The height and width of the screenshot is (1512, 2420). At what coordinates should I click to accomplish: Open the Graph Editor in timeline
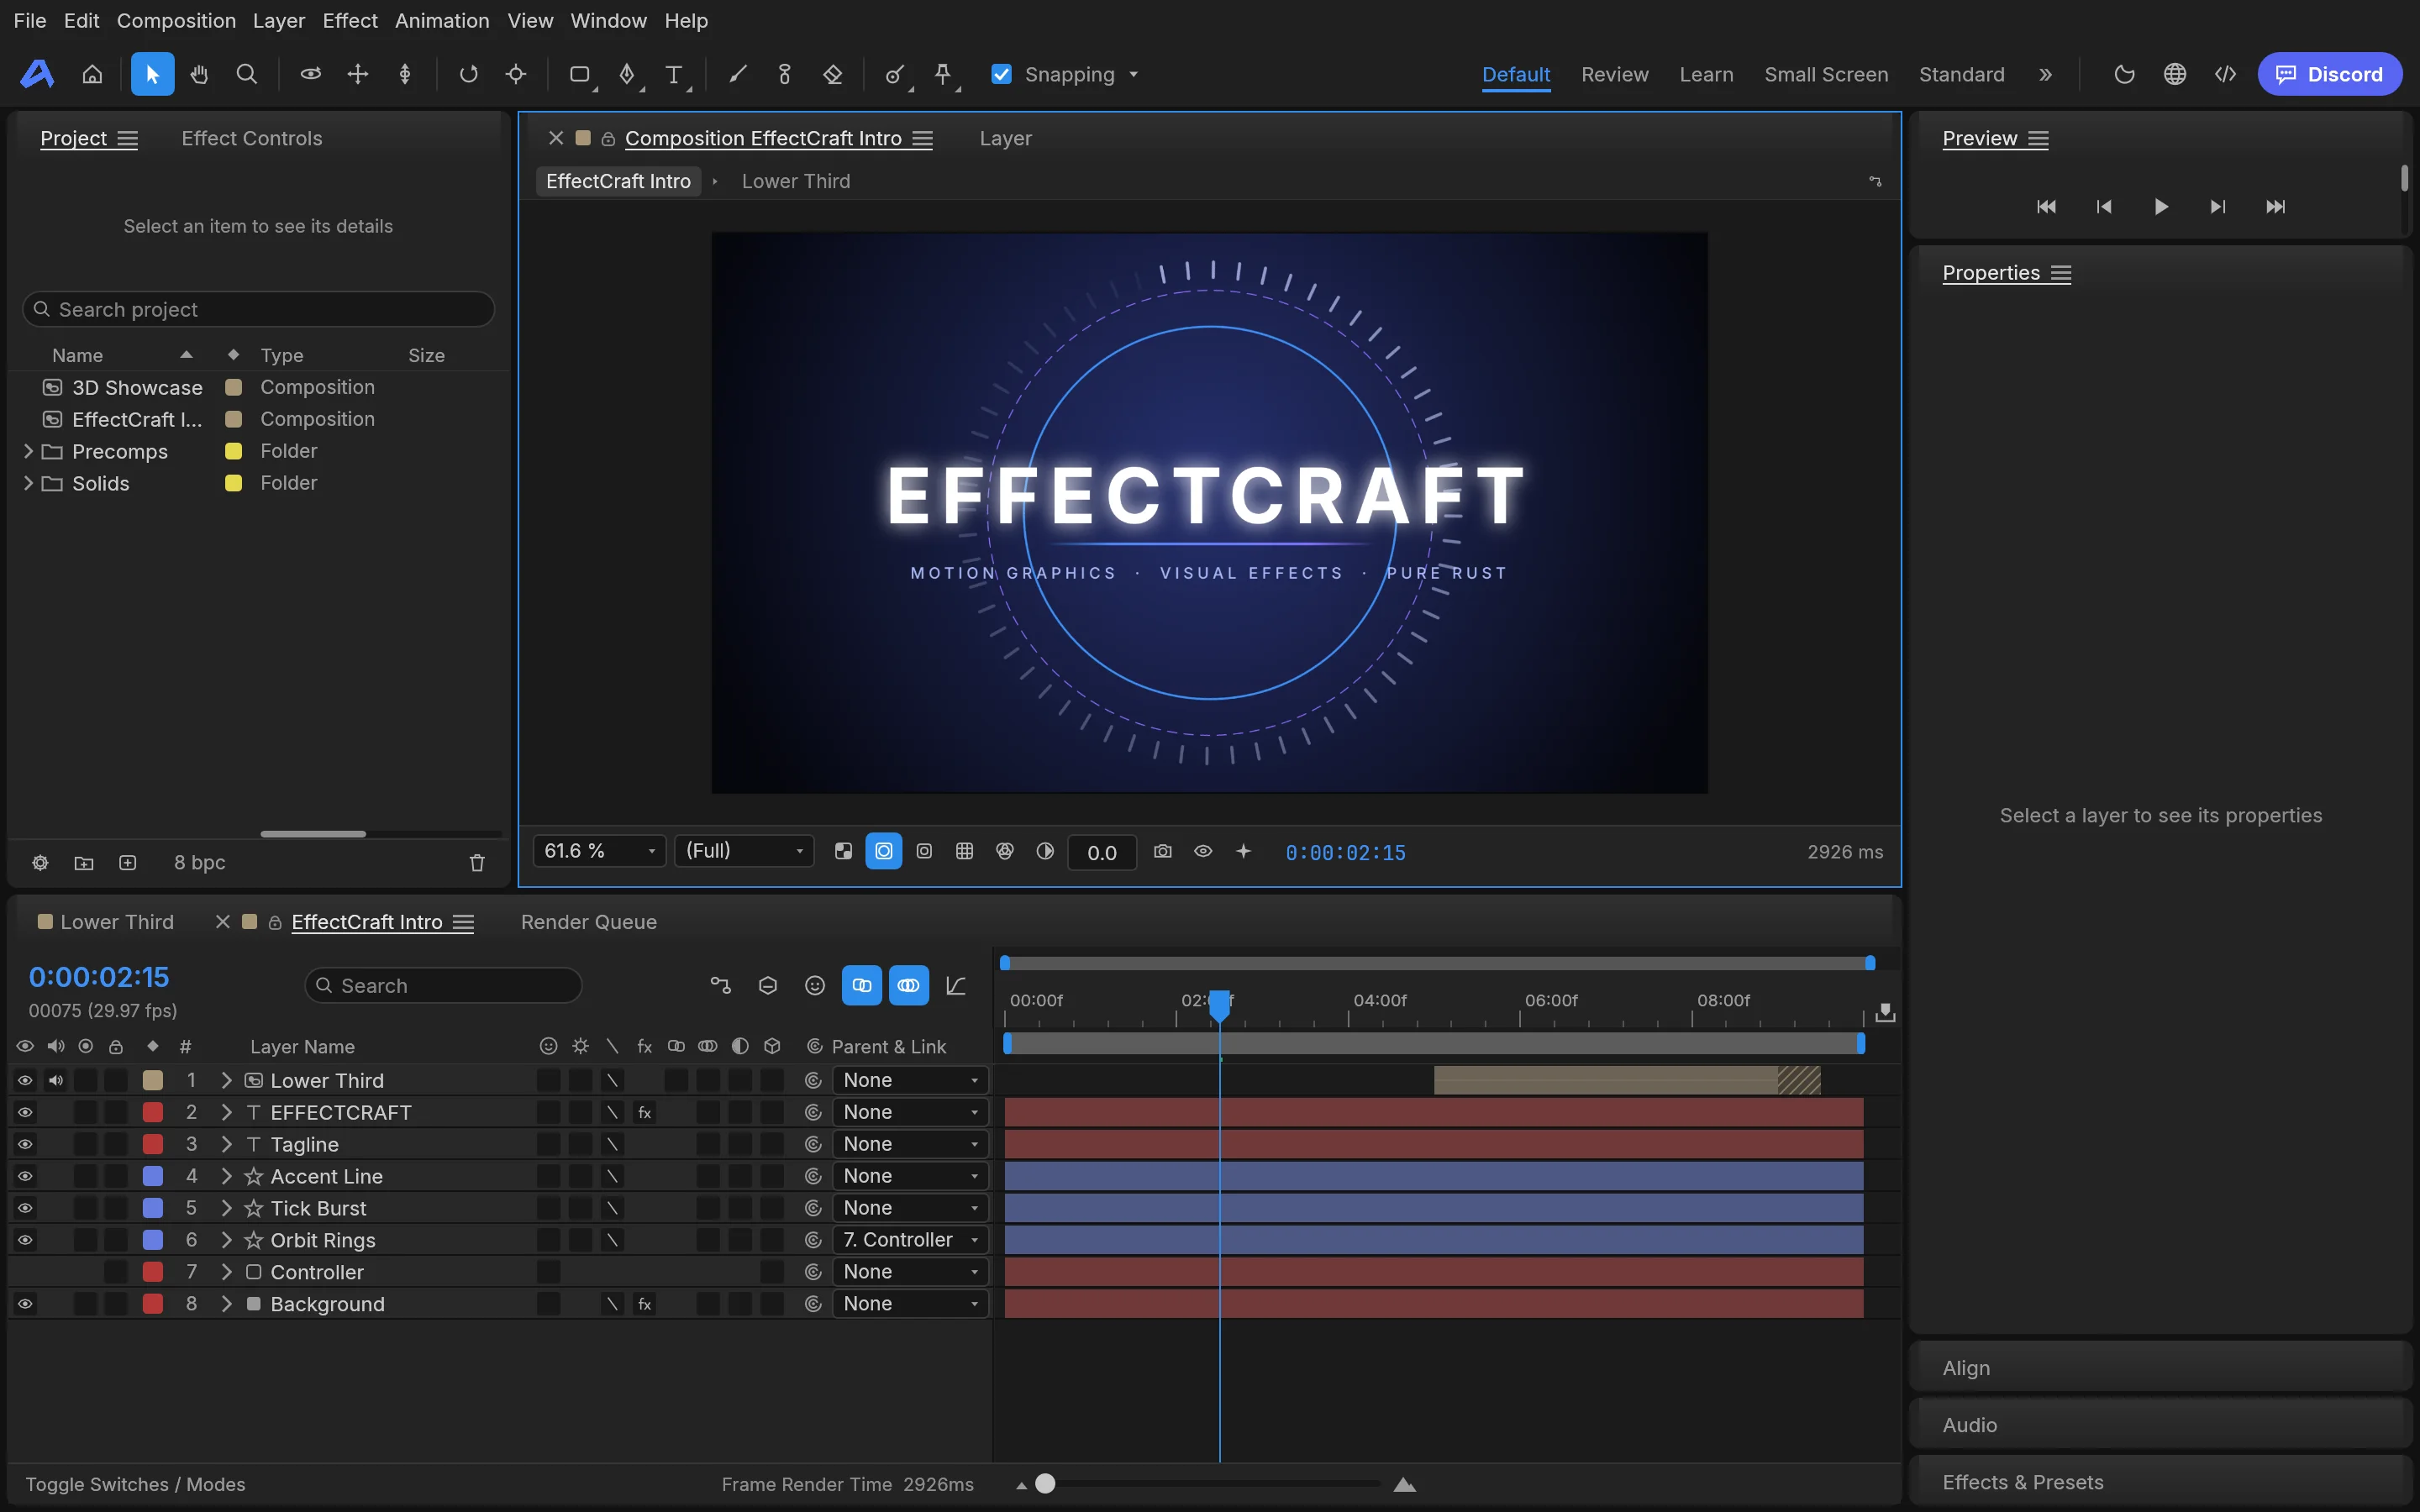coord(956,985)
